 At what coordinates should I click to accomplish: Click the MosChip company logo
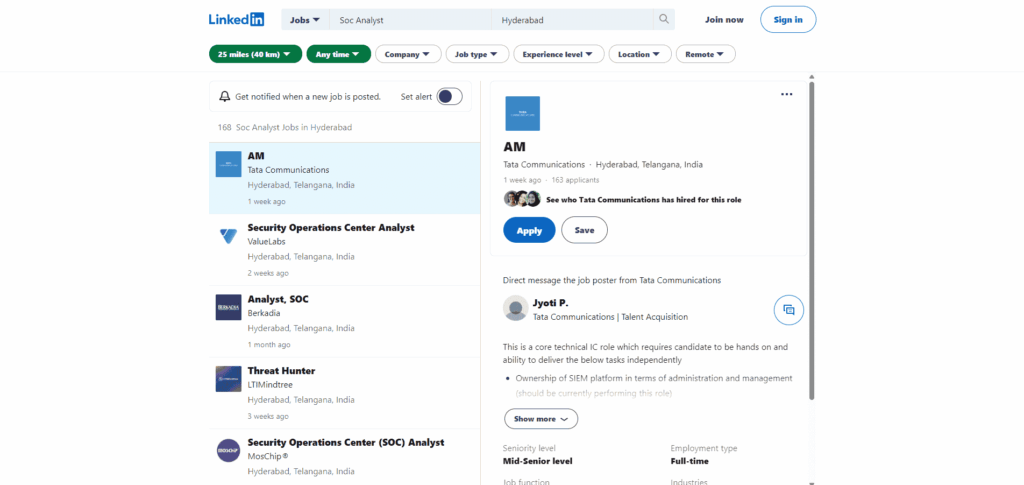tap(229, 450)
